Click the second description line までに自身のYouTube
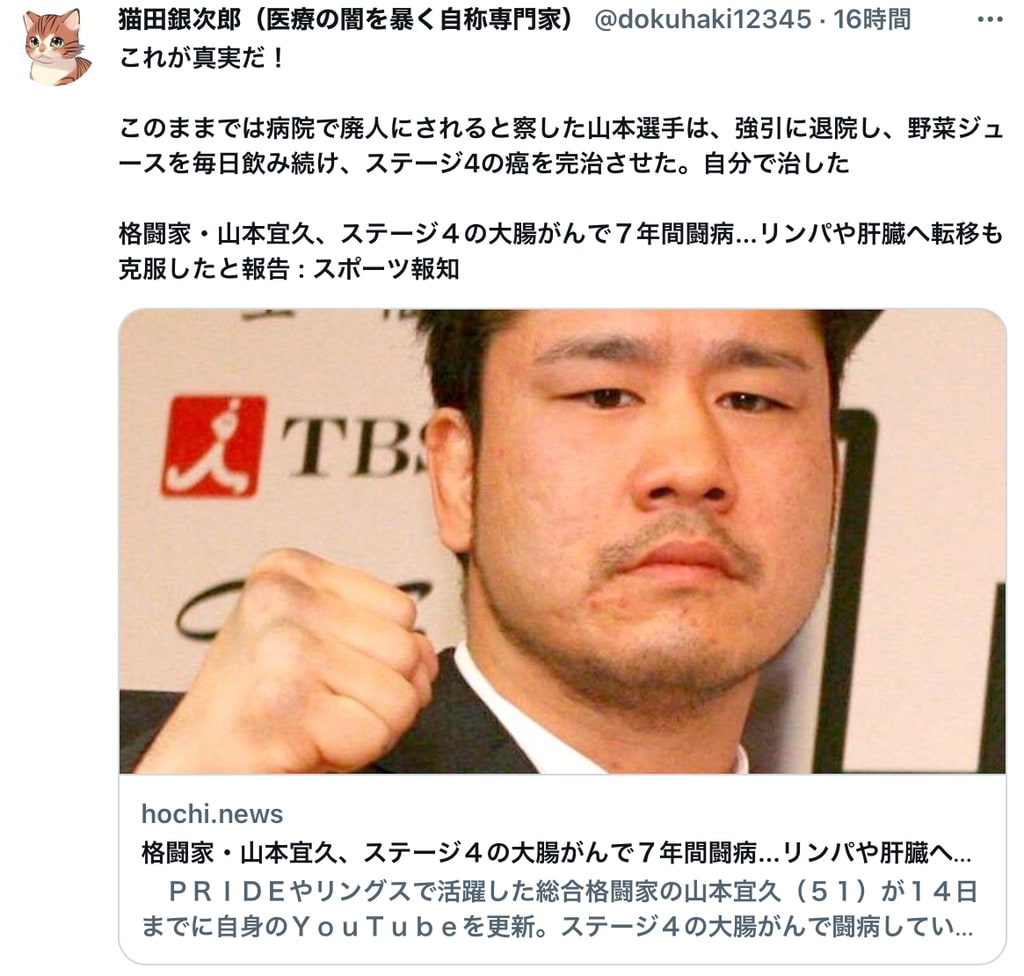Image resolution: width=1024 pixels, height=976 pixels. pyautogui.click(x=557, y=926)
